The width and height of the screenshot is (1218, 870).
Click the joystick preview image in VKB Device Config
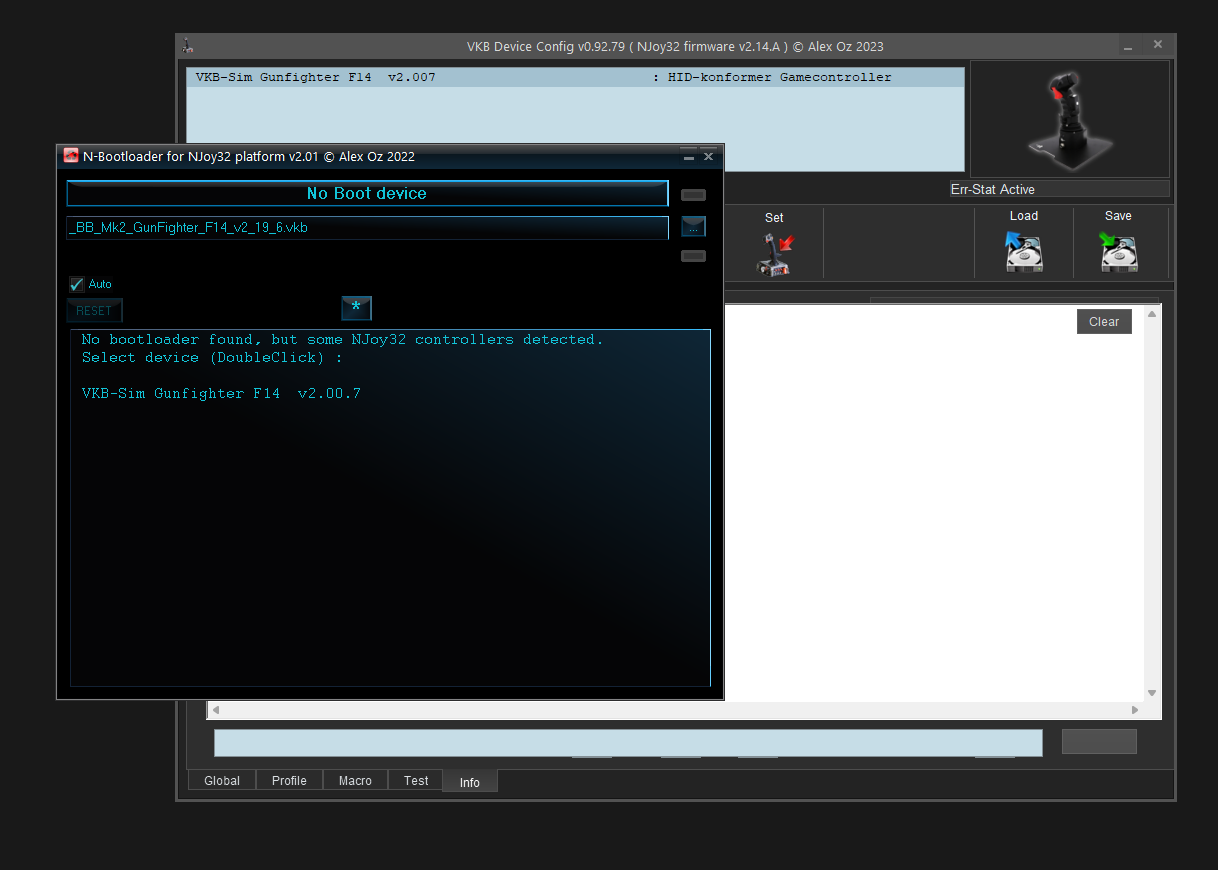[1069, 119]
